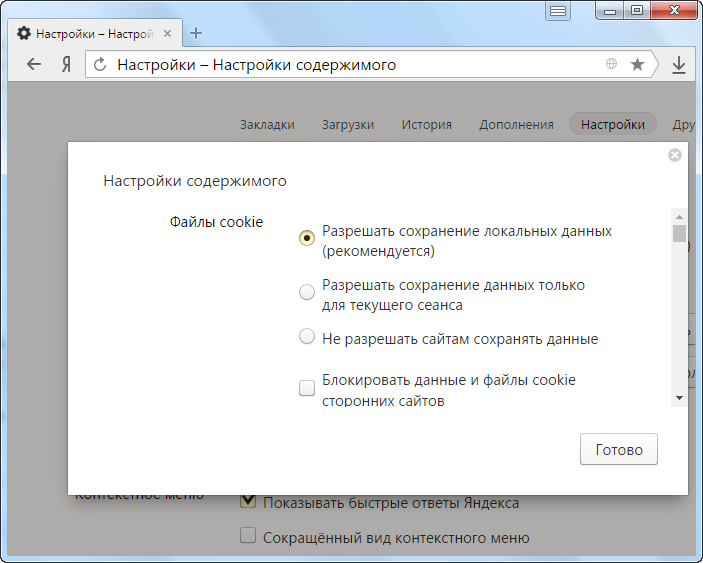Open the Yandex home button
This screenshot has width=703, height=563.
pos(66,65)
